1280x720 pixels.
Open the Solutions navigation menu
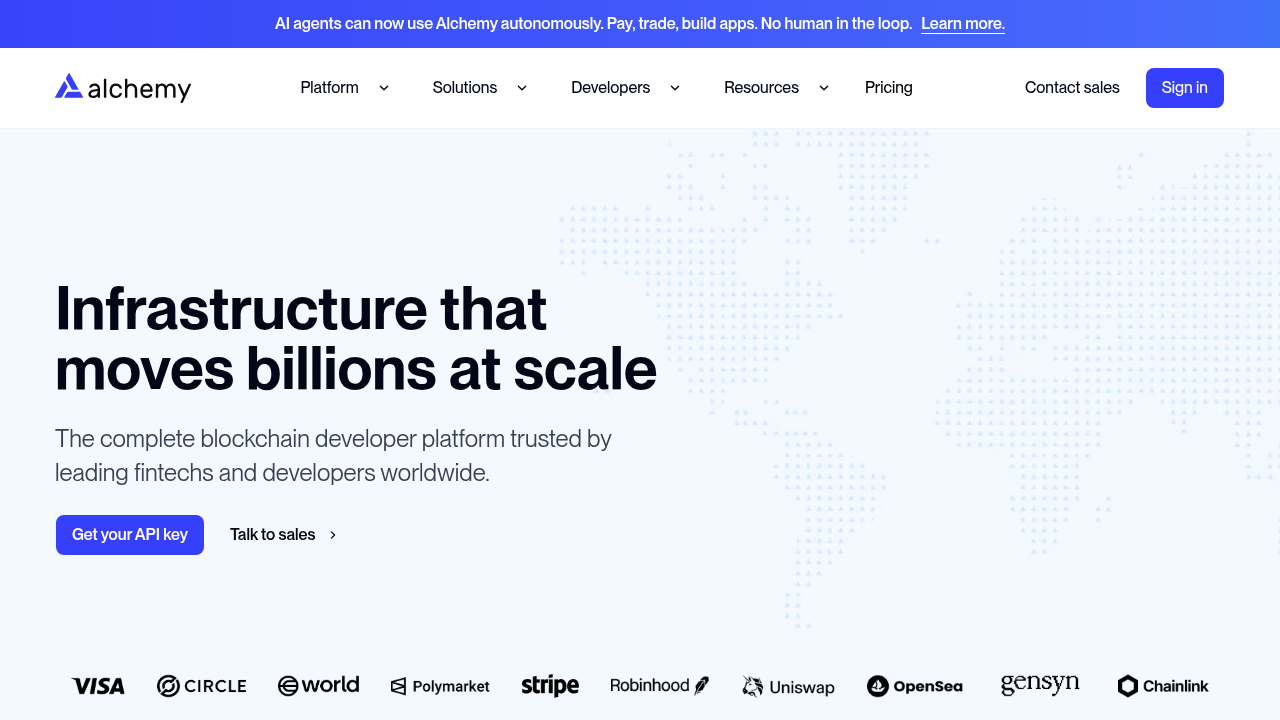coord(465,88)
